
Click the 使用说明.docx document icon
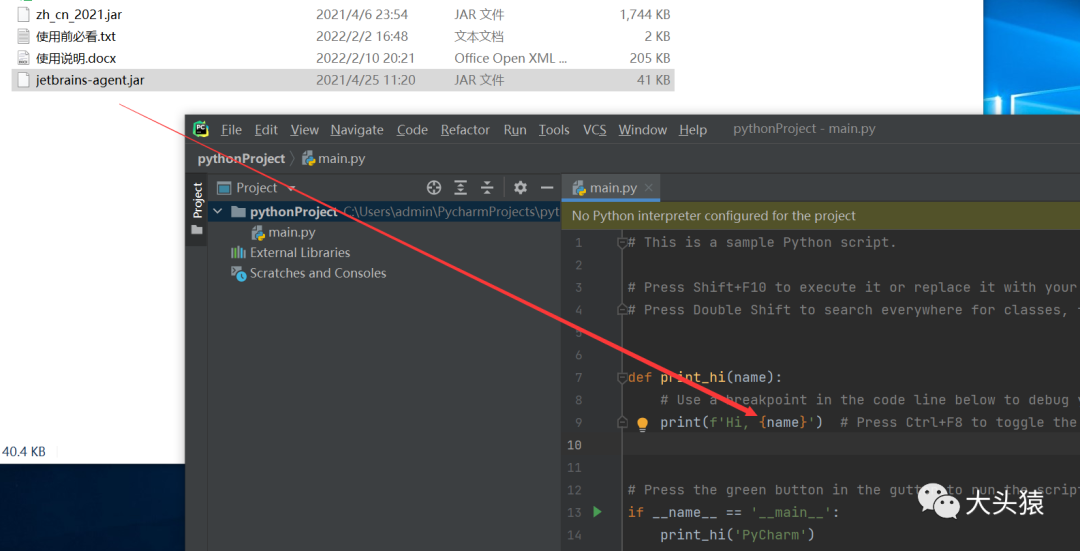(x=23, y=58)
